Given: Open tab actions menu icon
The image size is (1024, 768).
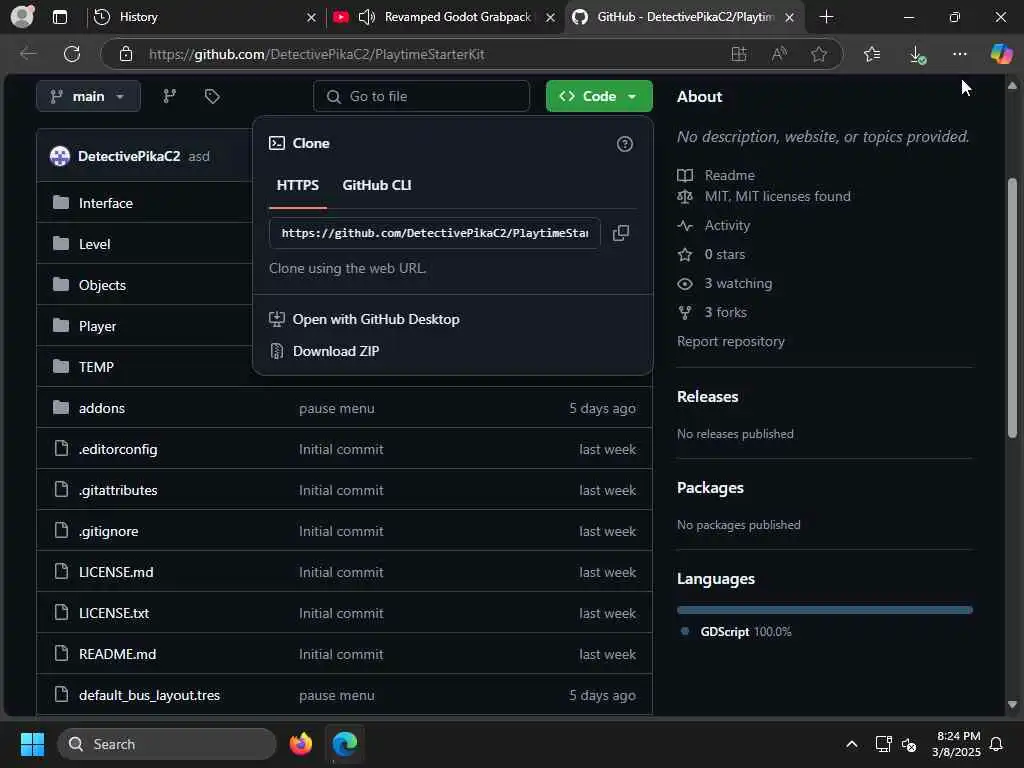Looking at the screenshot, I should pos(59,17).
